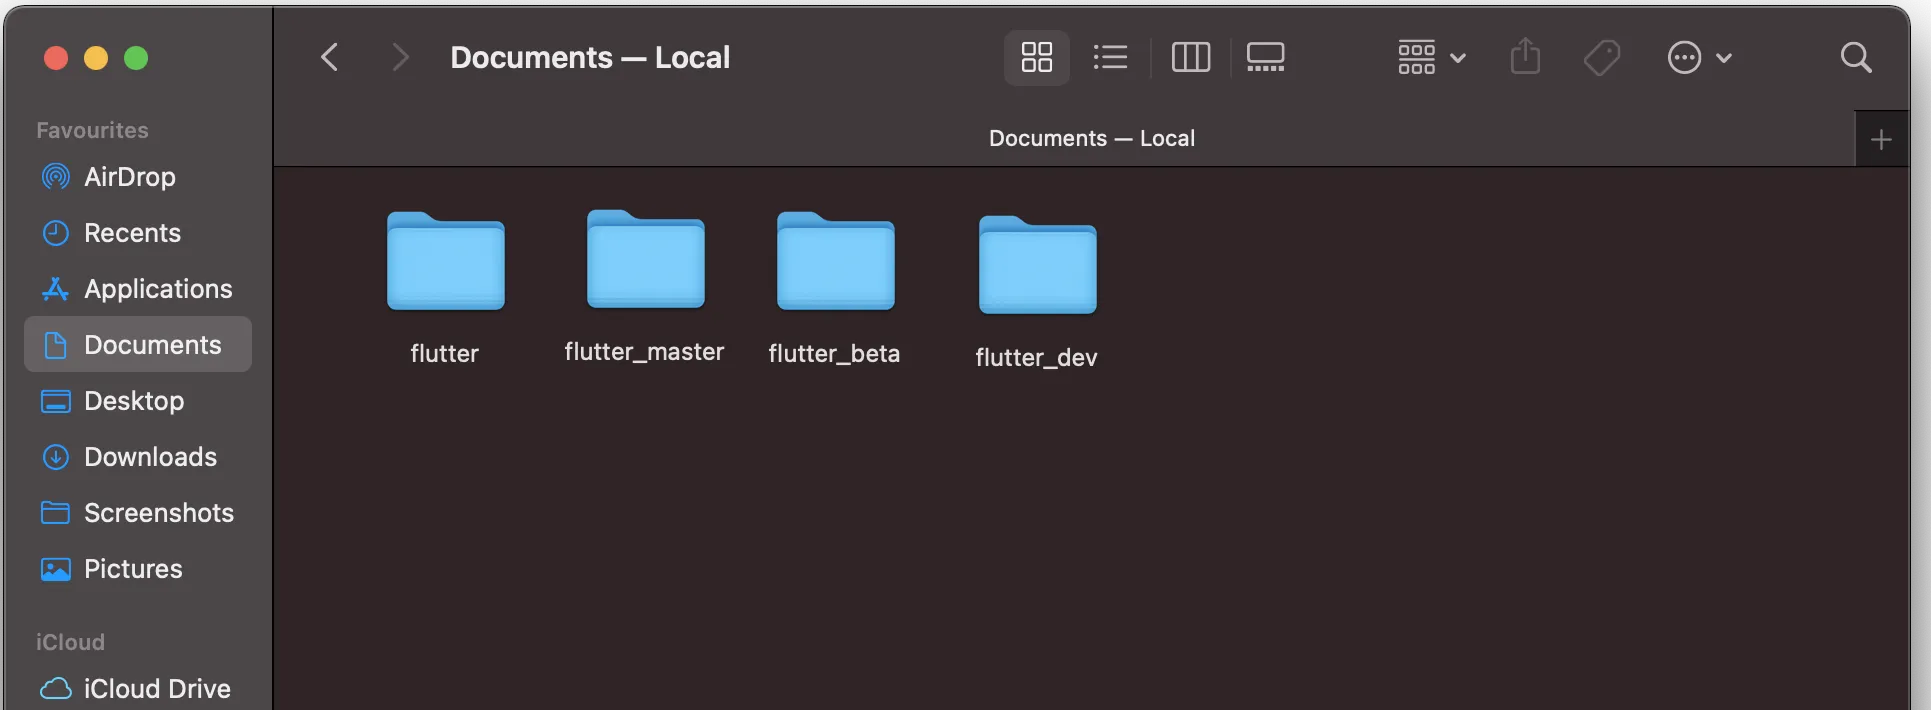Open Desktop in the sidebar
This screenshot has height=710, width=1931.
[138, 401]
